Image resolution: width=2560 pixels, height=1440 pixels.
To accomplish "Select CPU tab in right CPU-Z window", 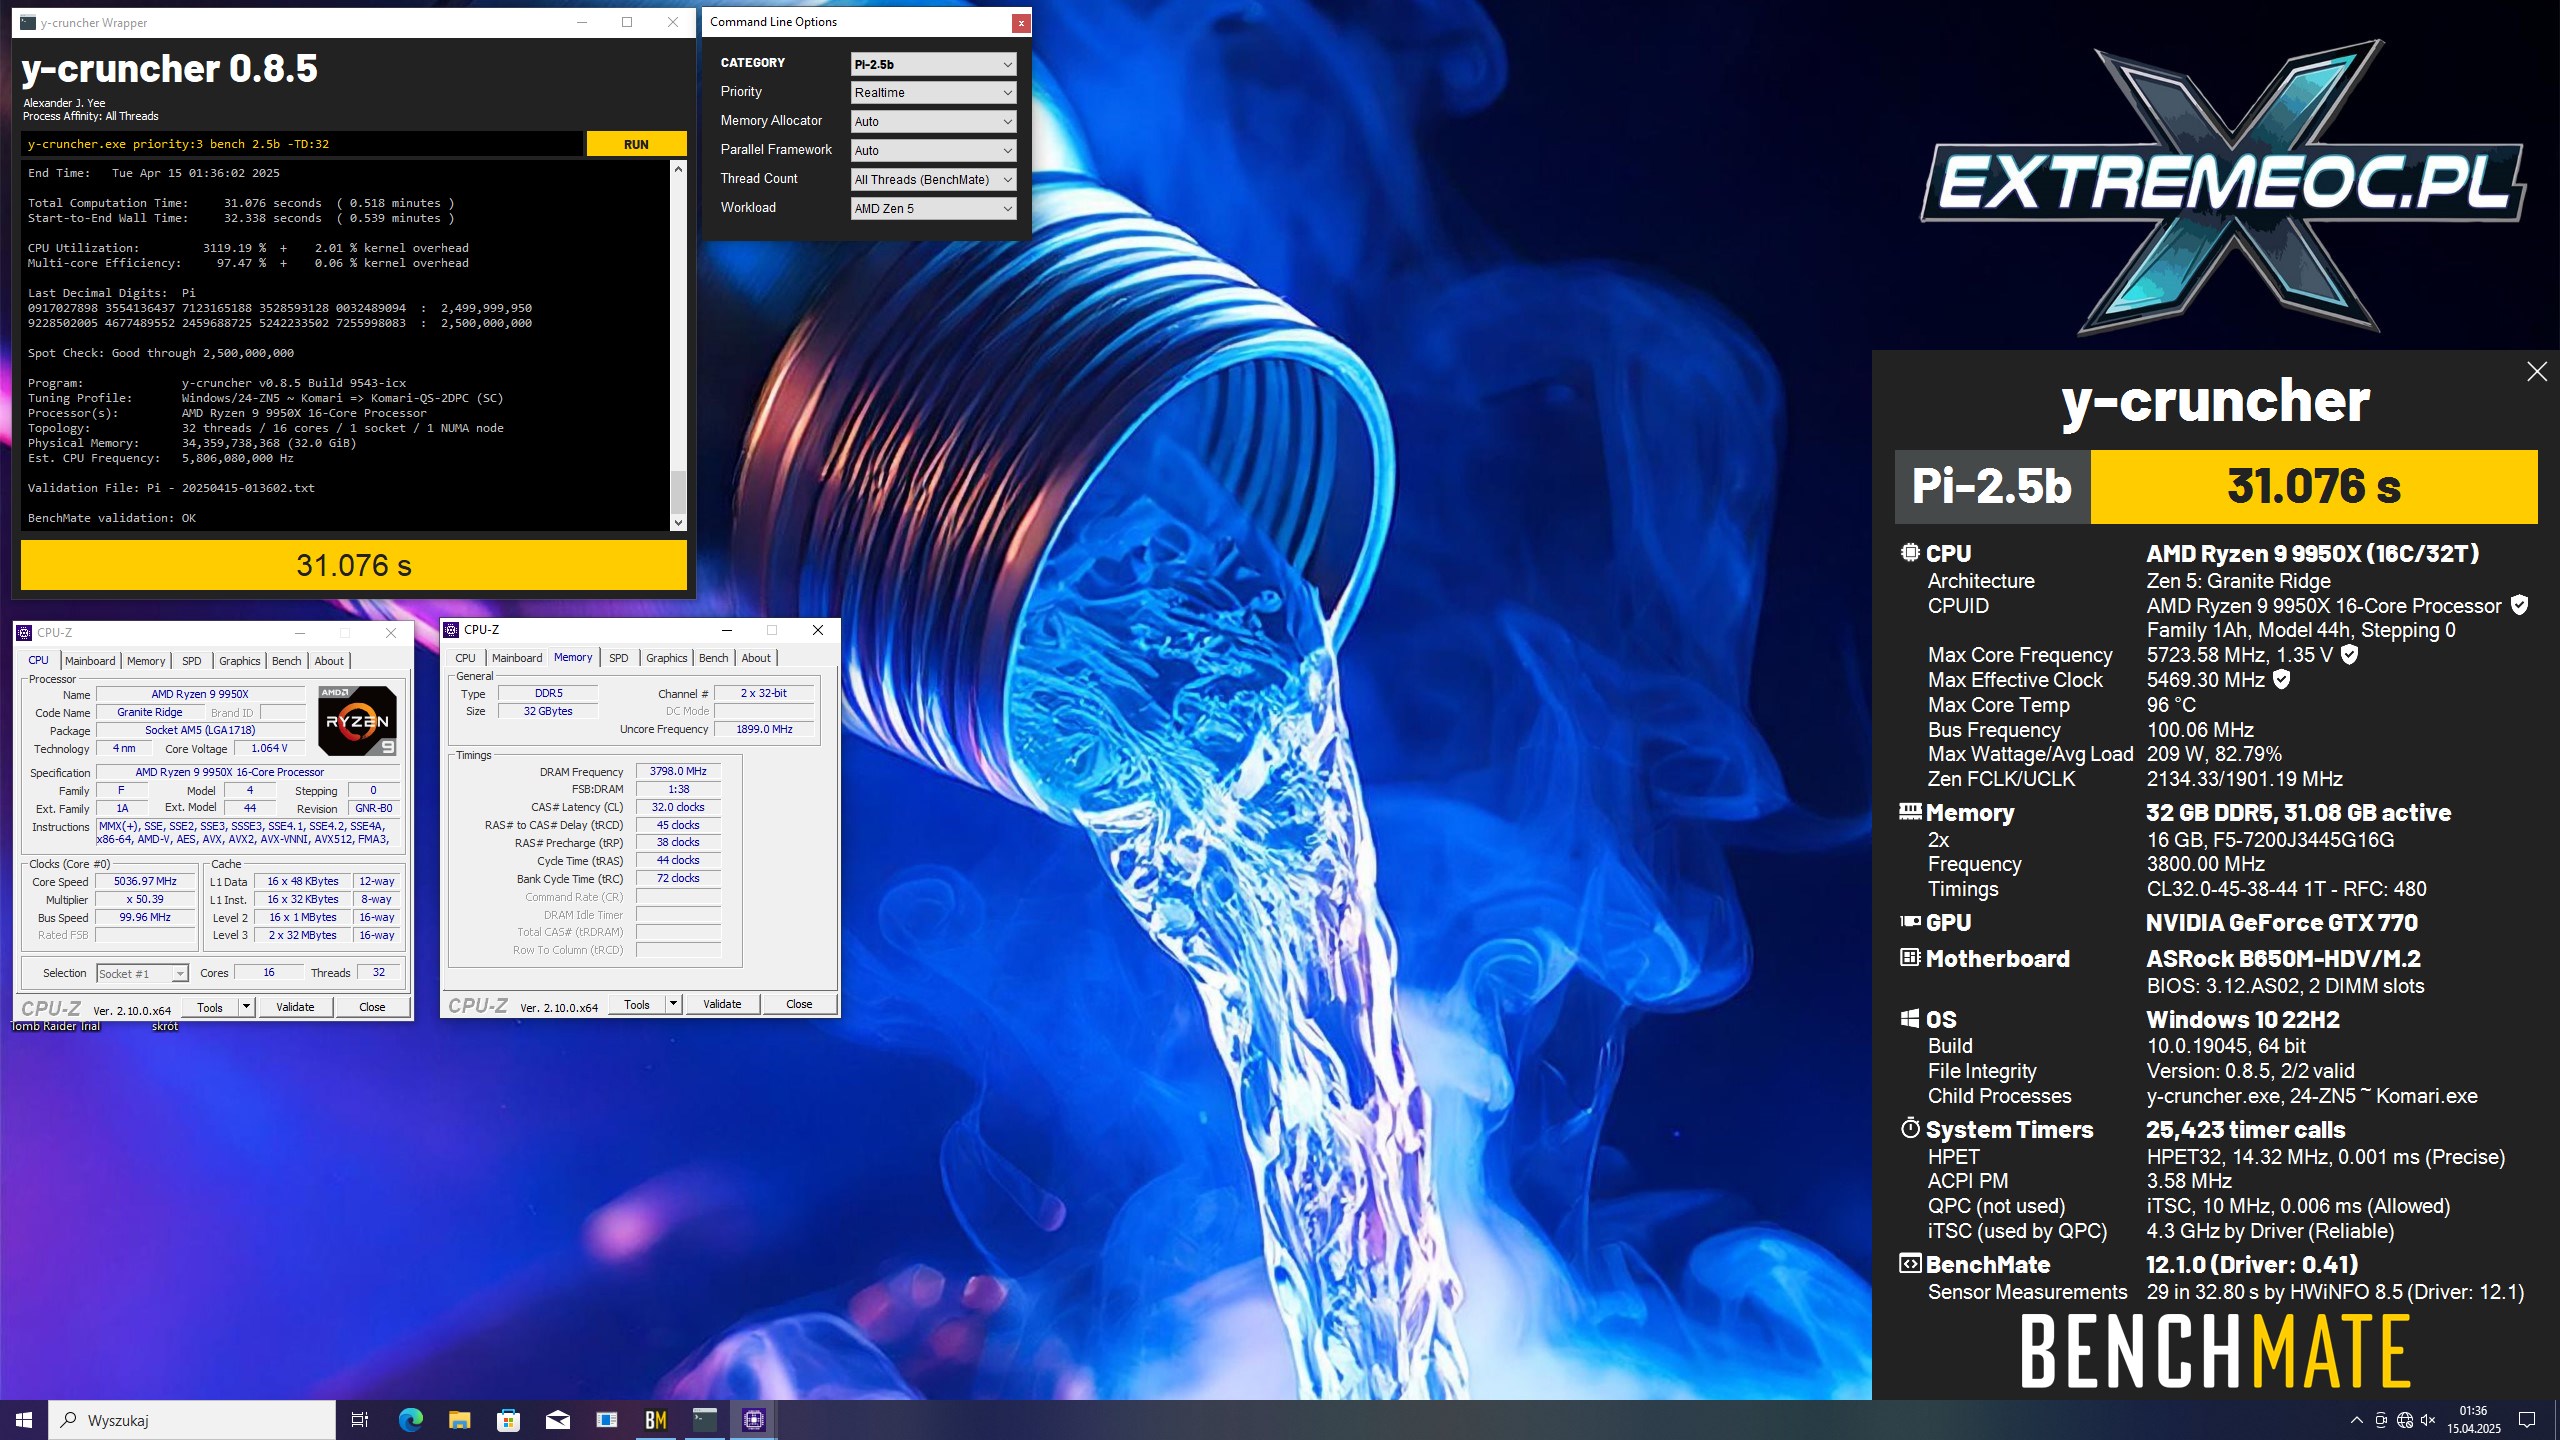I will [x=466, y=658].
